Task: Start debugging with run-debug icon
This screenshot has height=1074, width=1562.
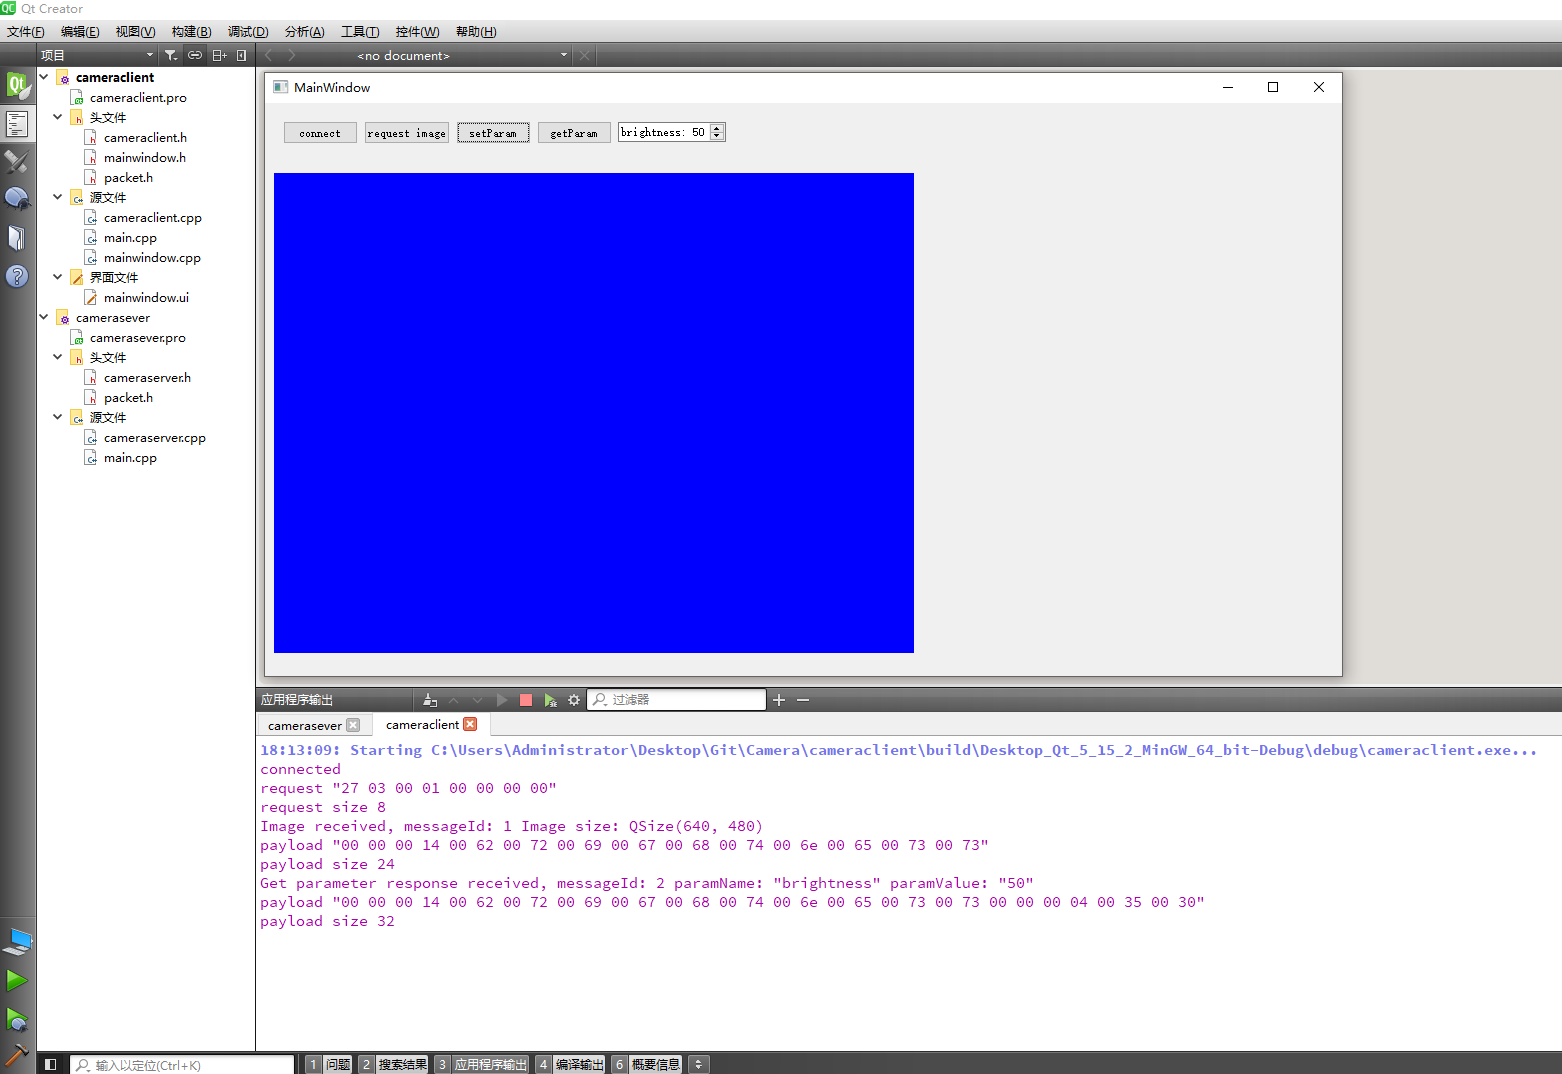Action: point(17,1019)
